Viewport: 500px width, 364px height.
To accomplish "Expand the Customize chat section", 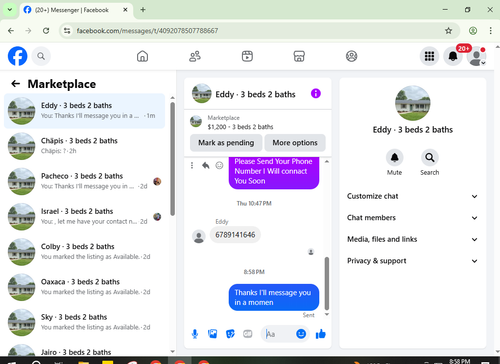I will (413, 196).
